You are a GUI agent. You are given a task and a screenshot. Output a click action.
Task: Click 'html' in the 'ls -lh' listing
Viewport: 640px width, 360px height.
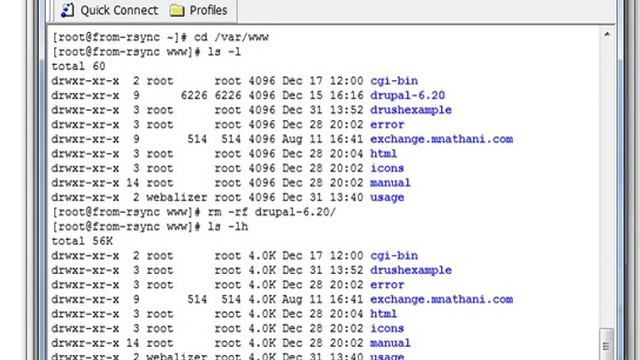383,314
